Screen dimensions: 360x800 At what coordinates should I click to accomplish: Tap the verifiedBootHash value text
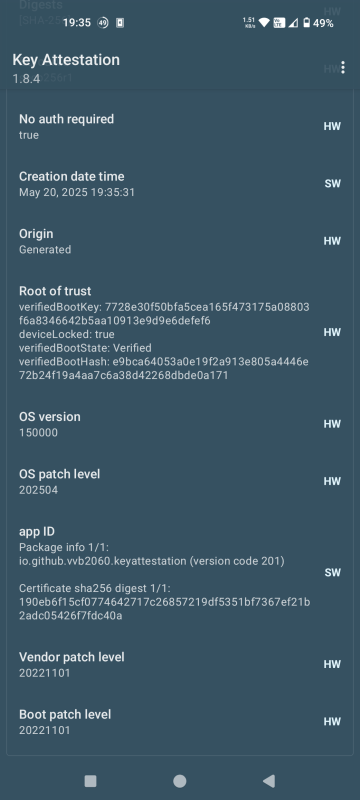[x=164, y=368]
